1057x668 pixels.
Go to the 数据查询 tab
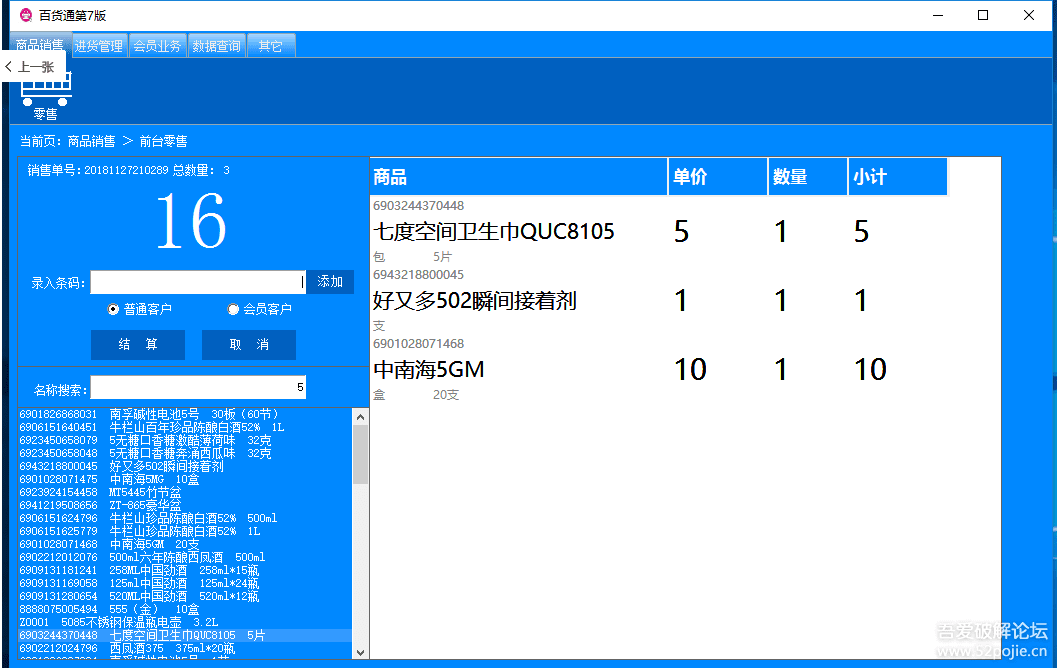217,46
